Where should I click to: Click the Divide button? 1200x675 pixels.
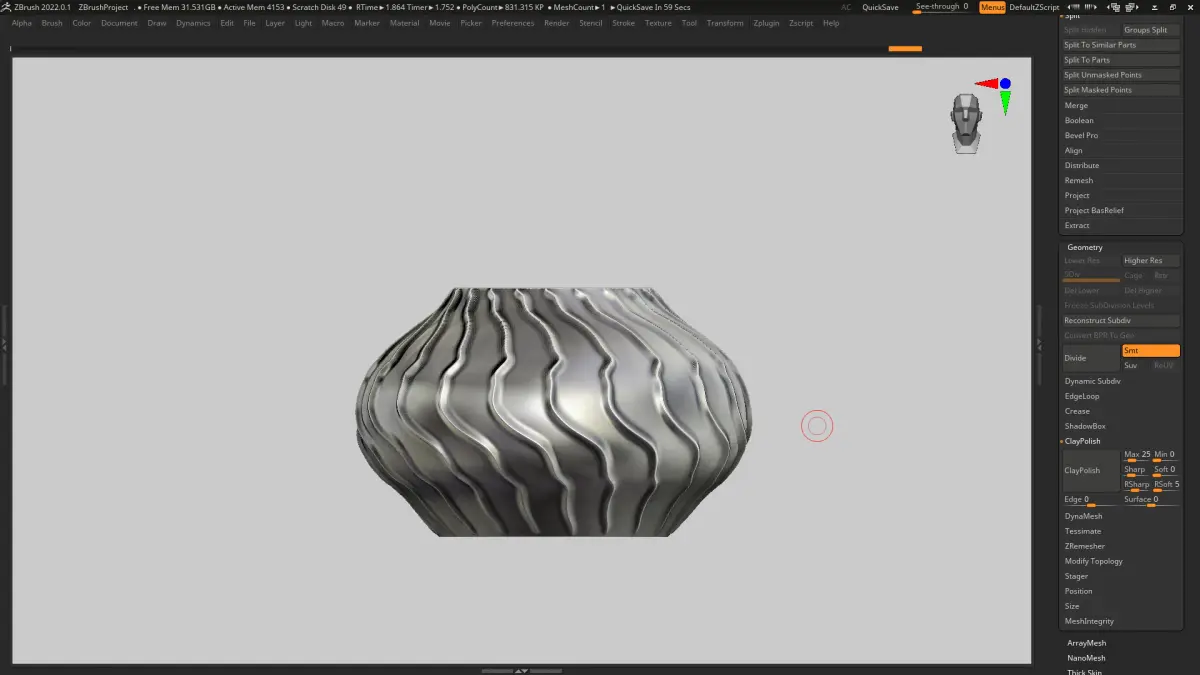(x=1090, y=358)
